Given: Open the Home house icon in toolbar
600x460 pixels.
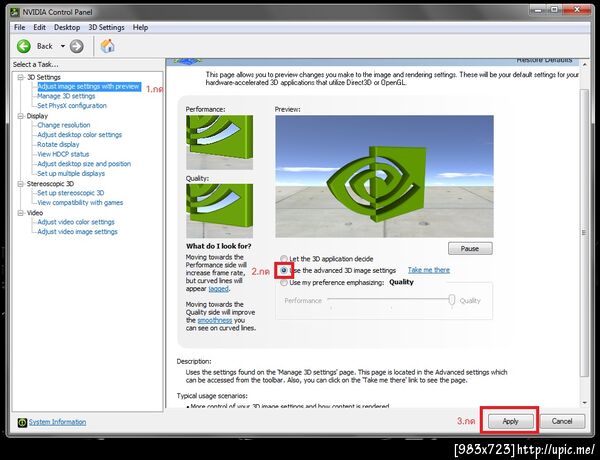Looking at the screenshot, I should 108,46.
